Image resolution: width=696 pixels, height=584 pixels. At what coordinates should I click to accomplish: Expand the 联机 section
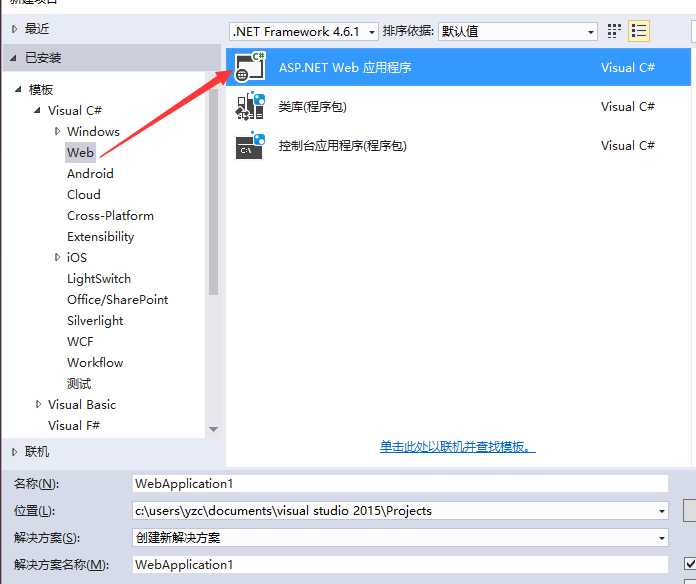pos(15,452)
